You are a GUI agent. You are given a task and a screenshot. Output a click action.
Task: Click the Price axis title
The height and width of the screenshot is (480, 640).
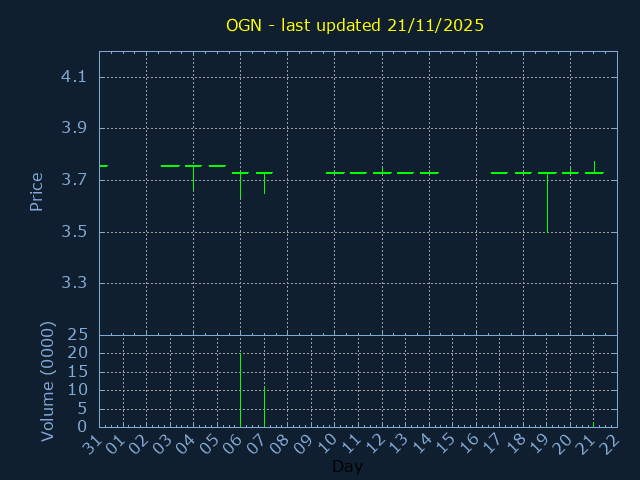(x=36, y=192)
